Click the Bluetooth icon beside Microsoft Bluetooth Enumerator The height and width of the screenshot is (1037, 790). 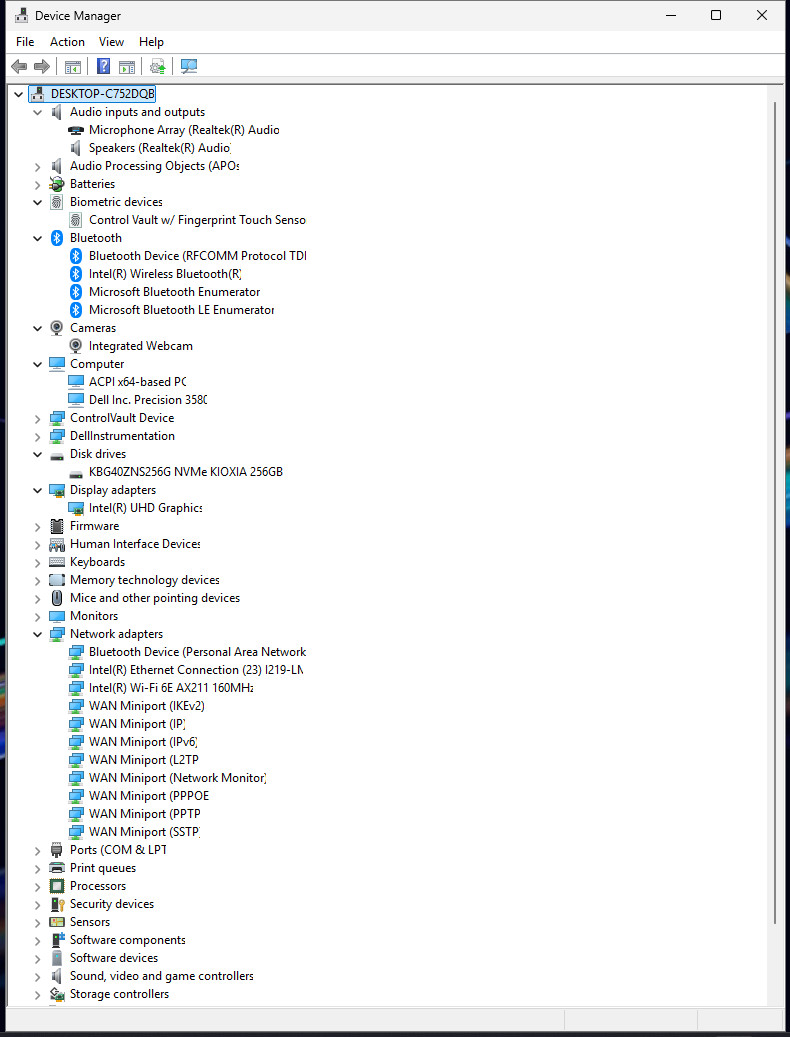(76, 292)
